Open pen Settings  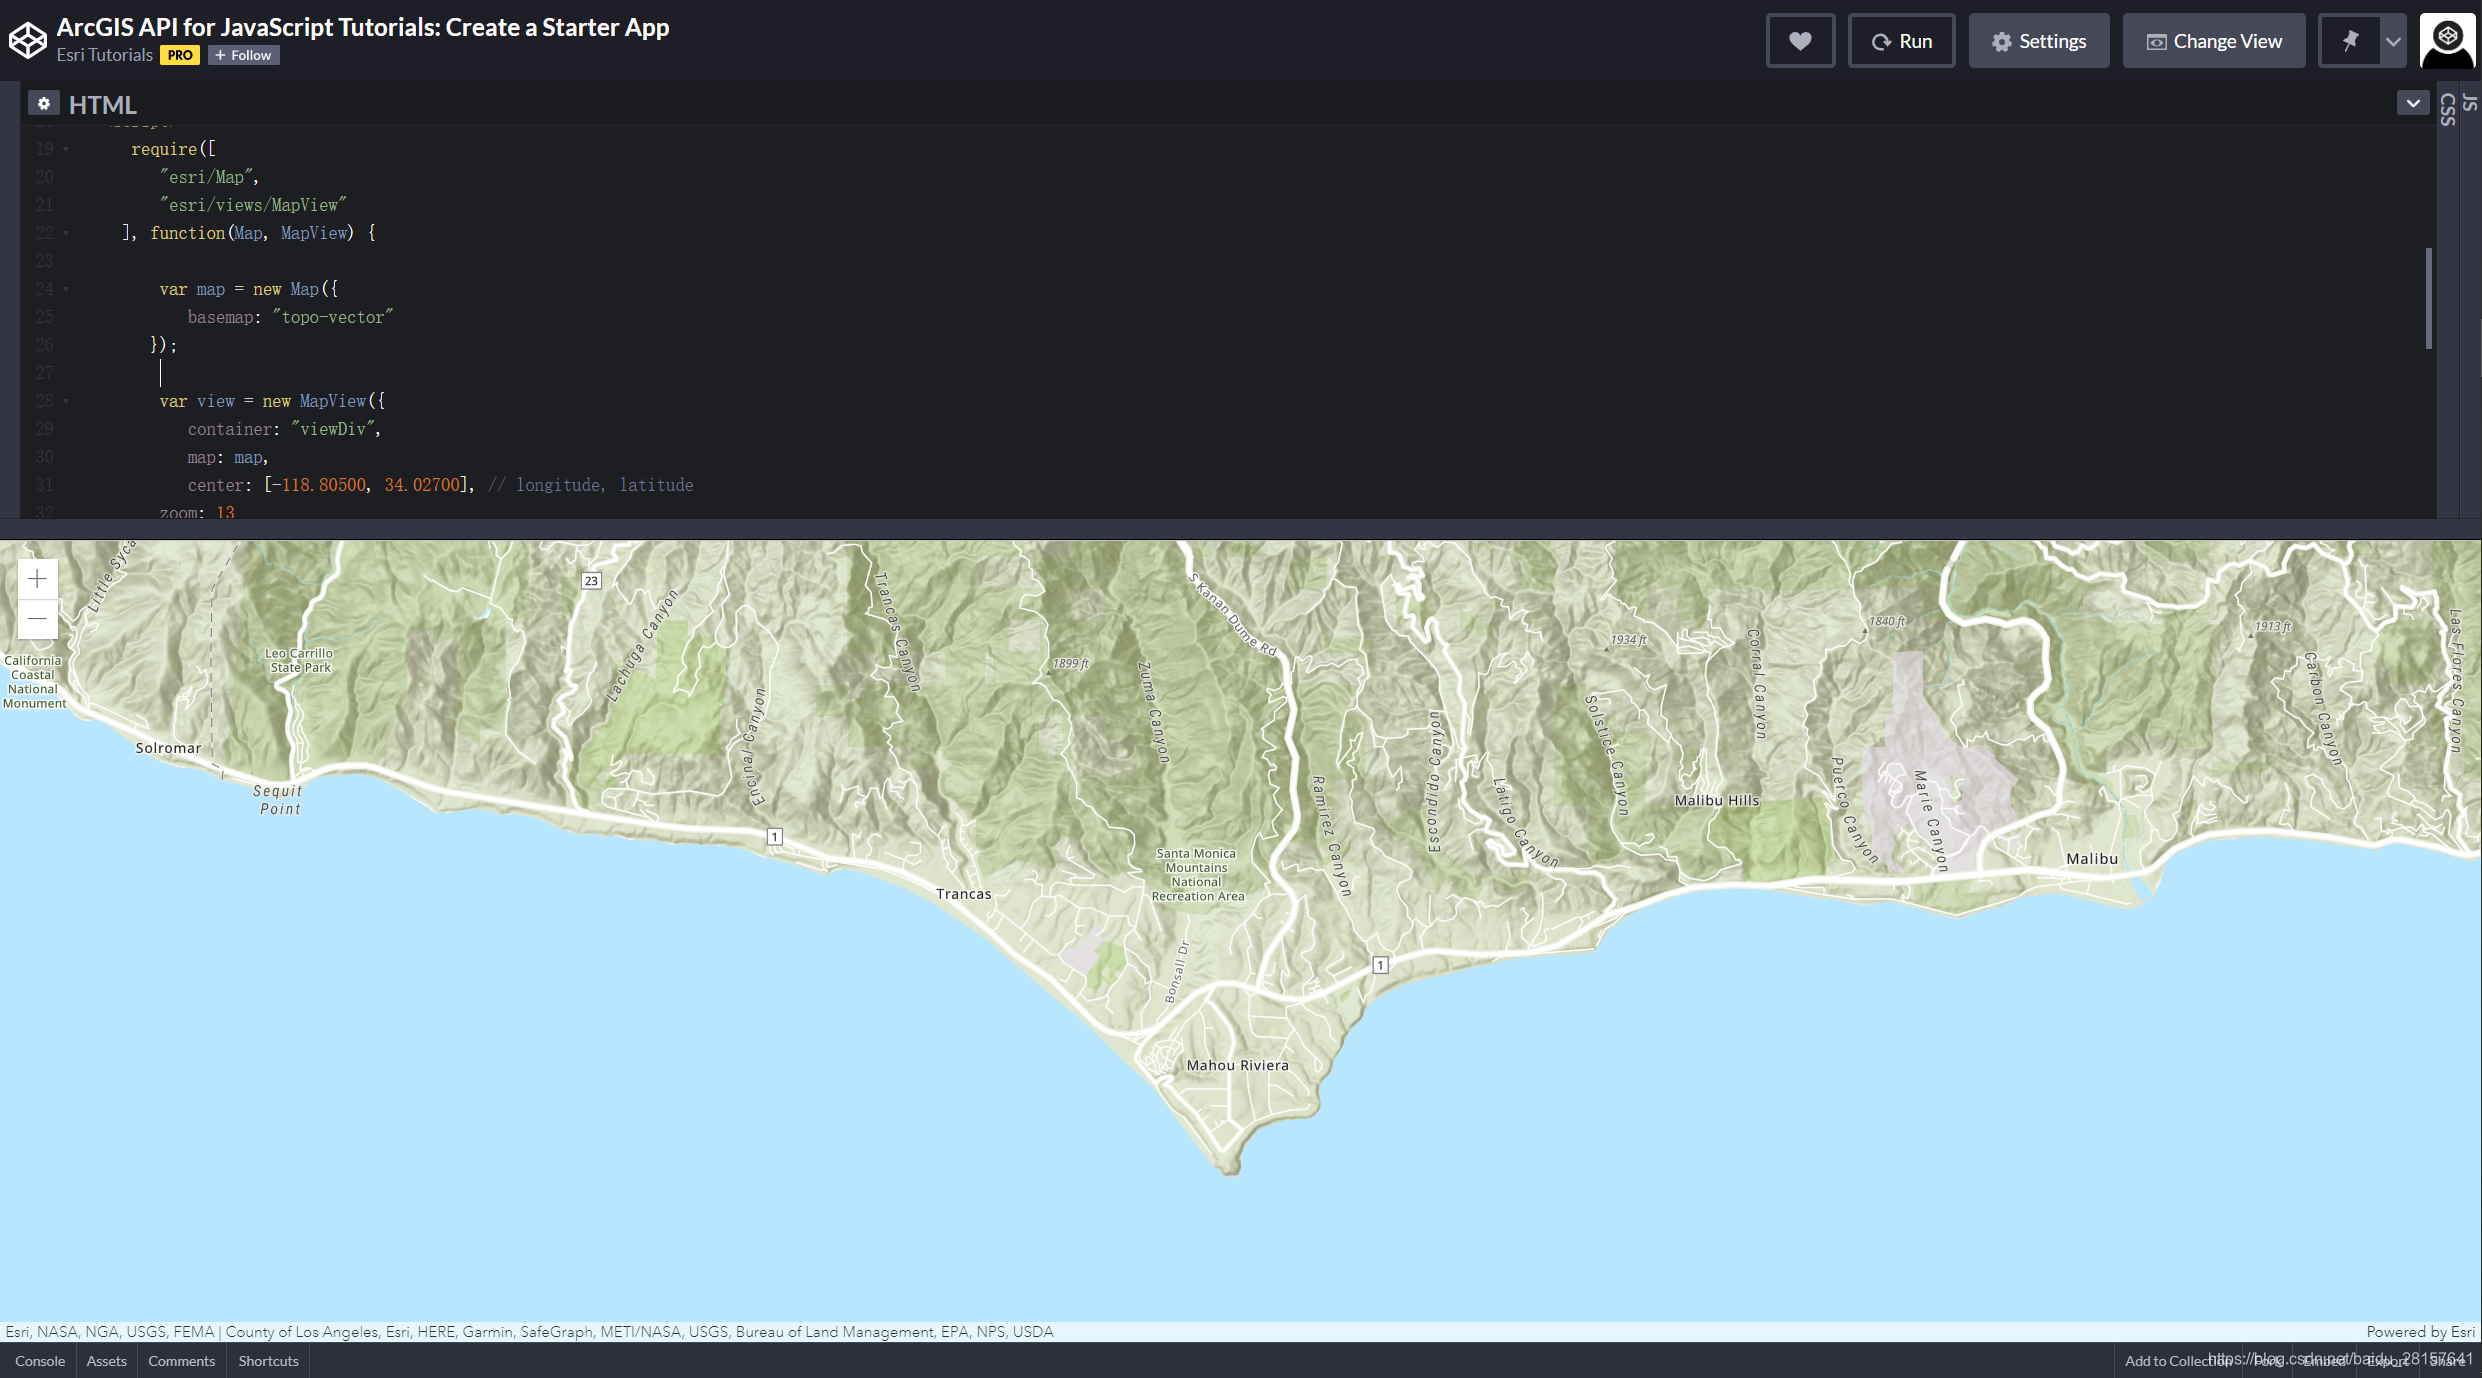coord(2039,41)
